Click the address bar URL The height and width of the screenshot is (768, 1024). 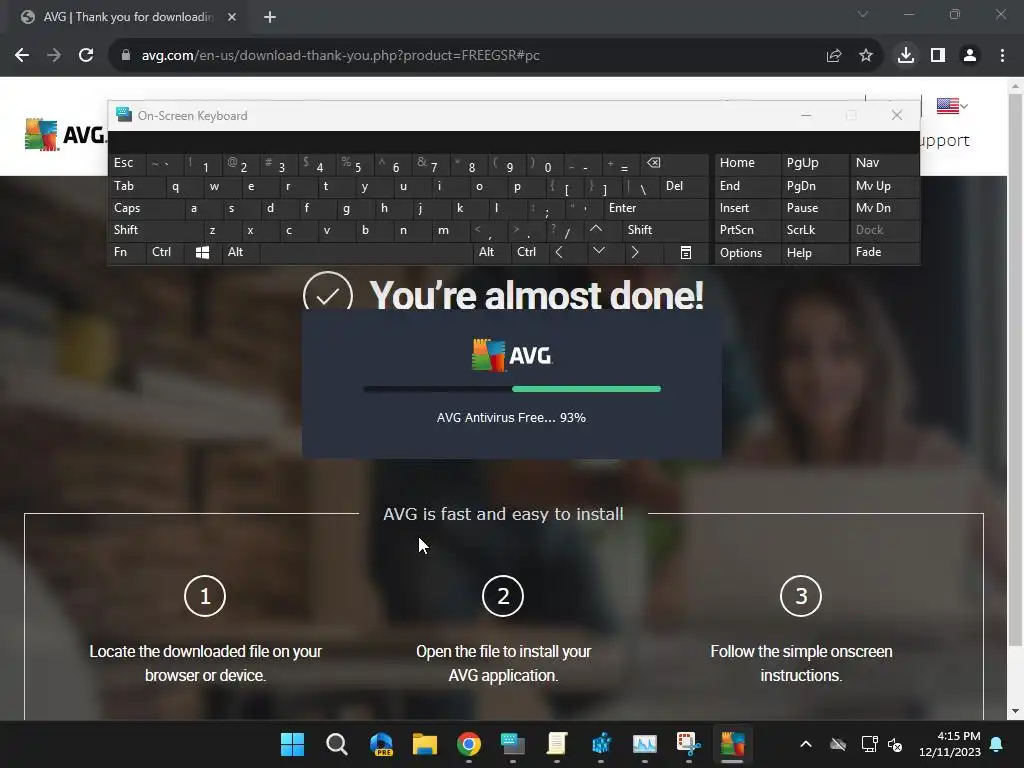coord(340,56)
